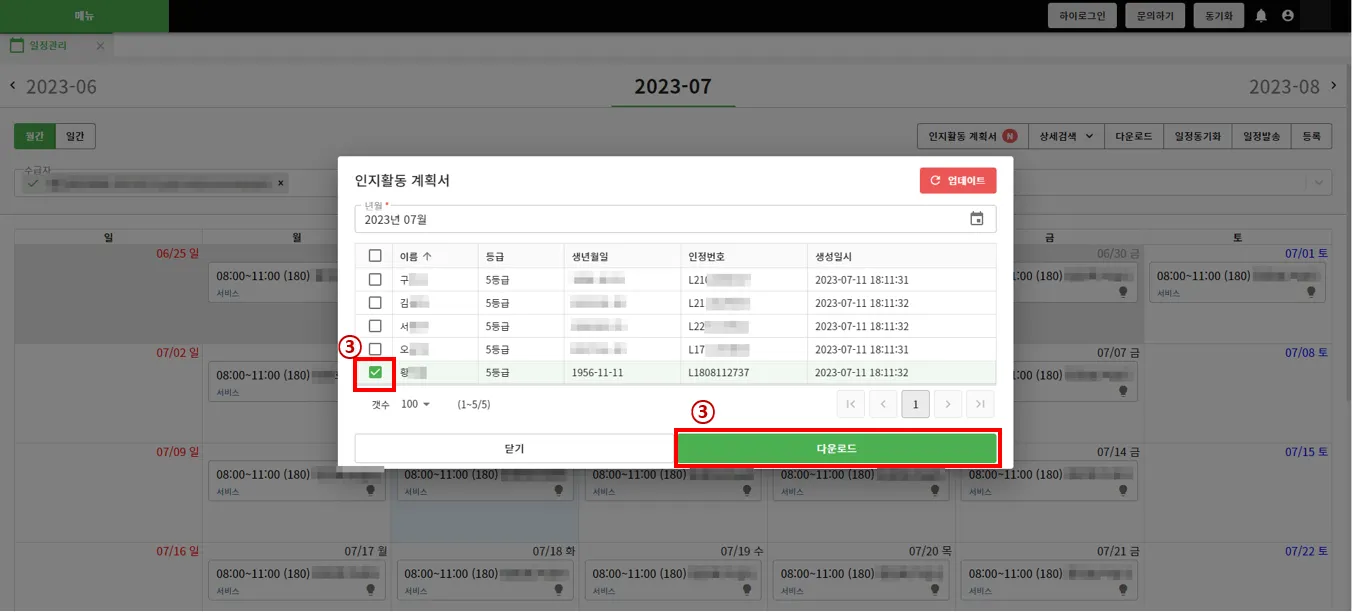The image size is (1352, 612).
Task: Click the lightbulb on the 07/07 금 event
Action: (x=1122, y=391)
